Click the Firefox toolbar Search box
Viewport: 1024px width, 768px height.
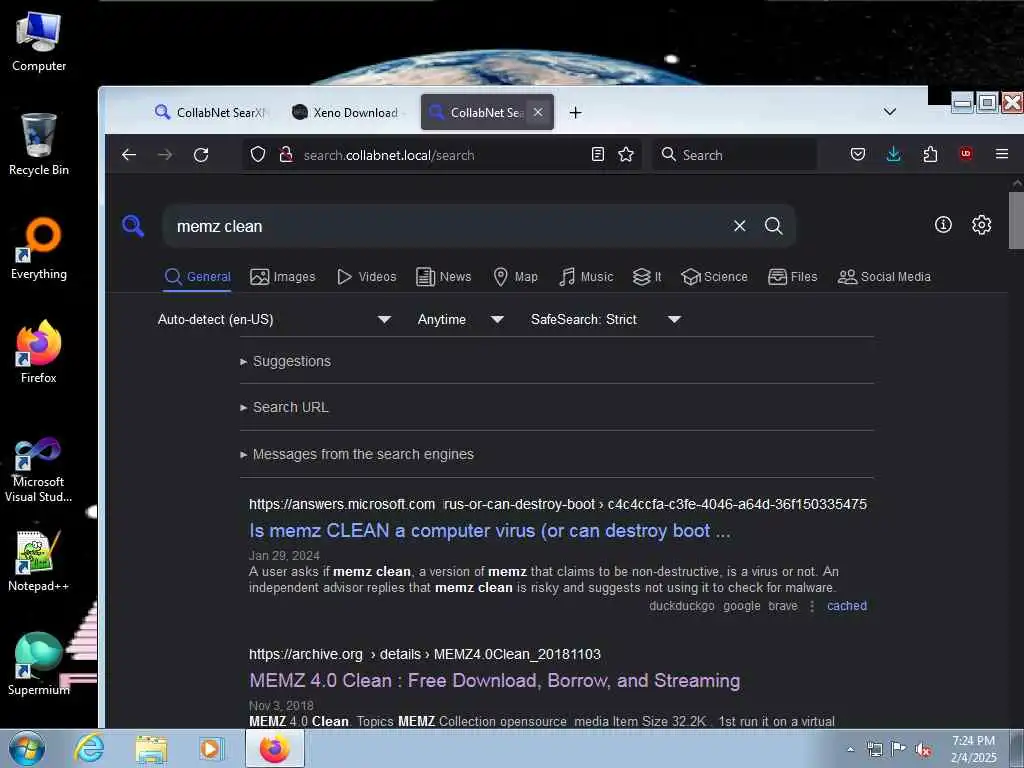pos(735,155)
